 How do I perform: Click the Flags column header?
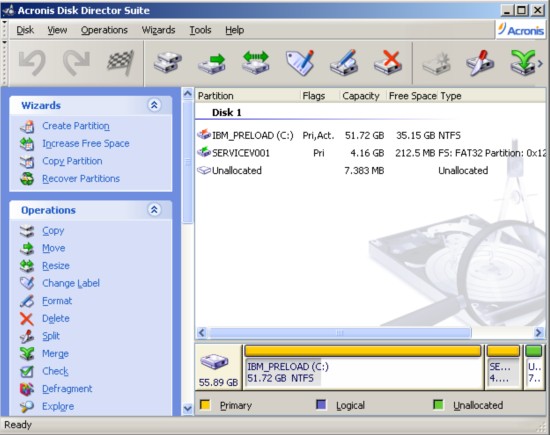[x=320, y=96]
